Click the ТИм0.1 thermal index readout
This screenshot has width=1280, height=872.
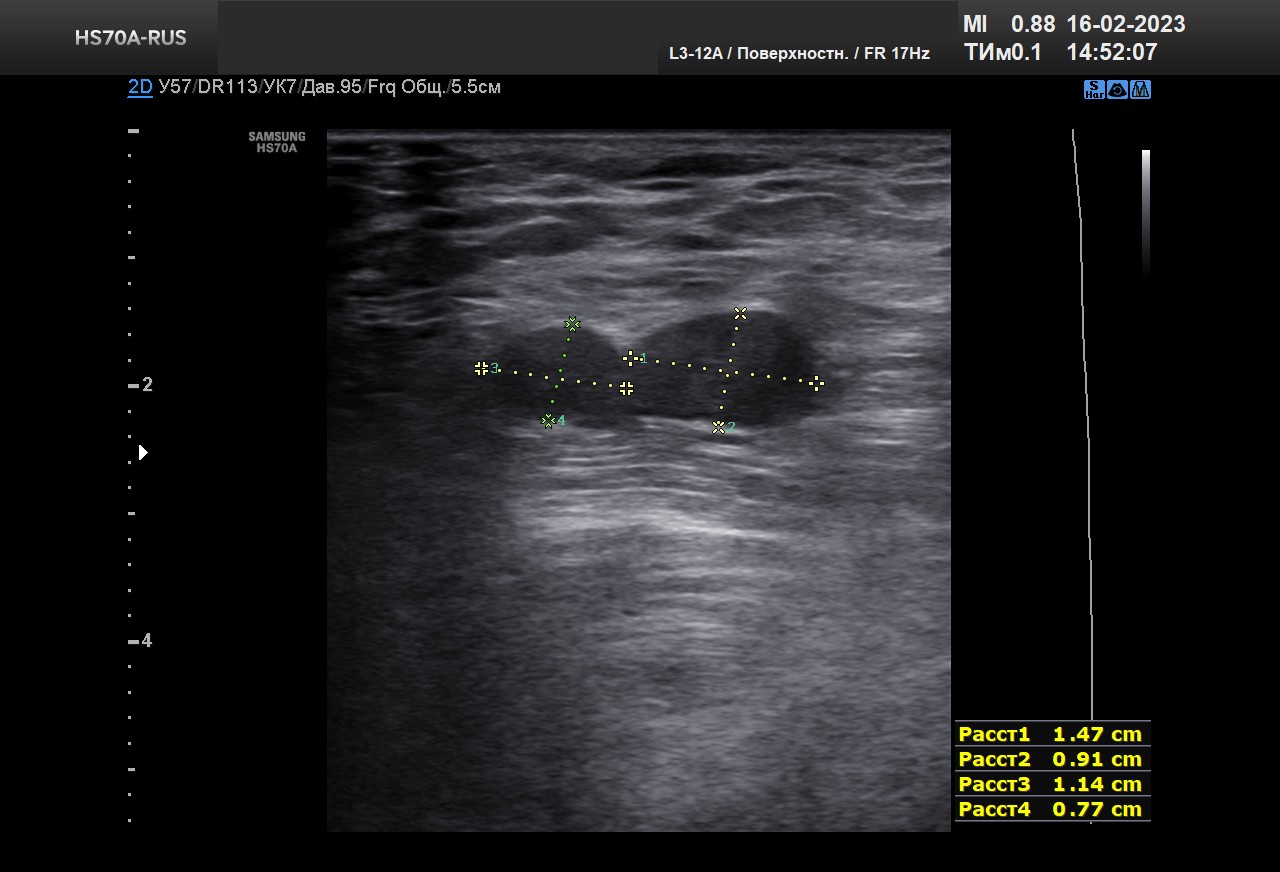[1002, 52]
